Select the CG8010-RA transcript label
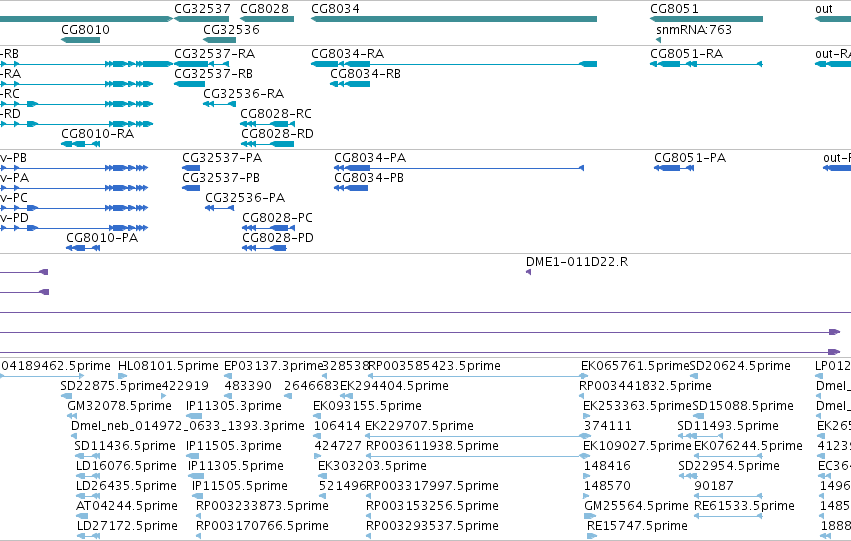The width and height of the screenshot is (851, 541). pyautogui.click(x=98, y=134)
